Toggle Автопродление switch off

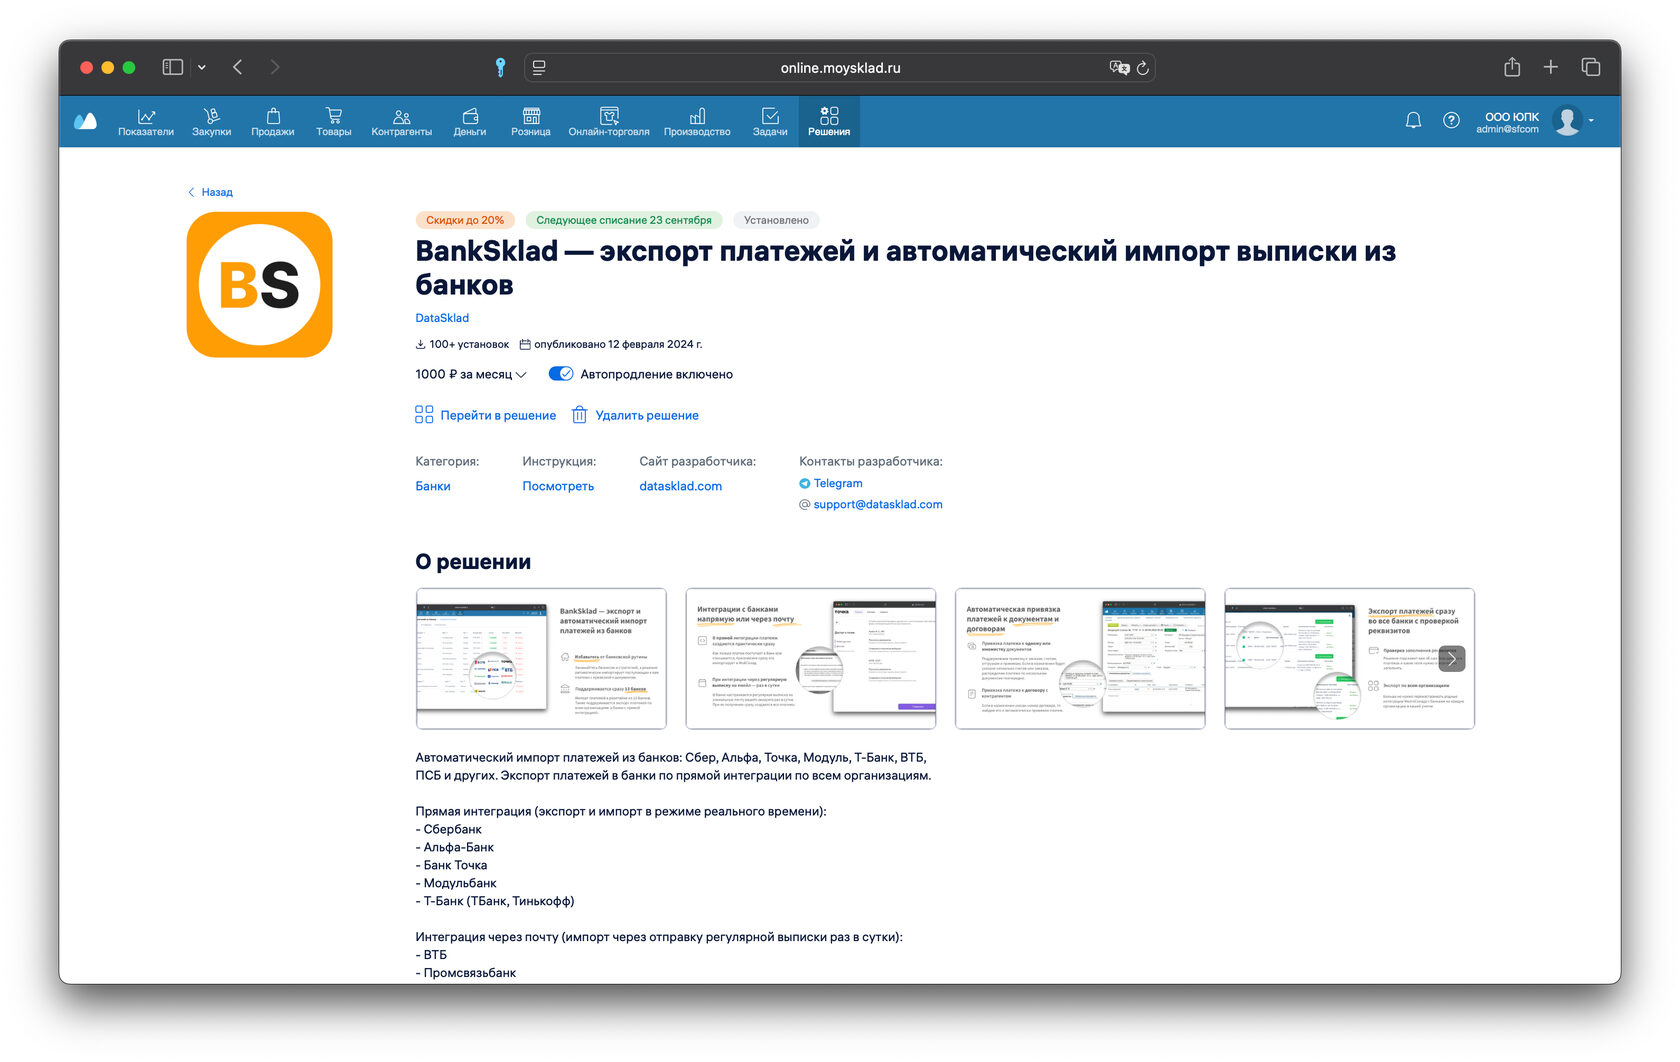(x=561, y=374)
